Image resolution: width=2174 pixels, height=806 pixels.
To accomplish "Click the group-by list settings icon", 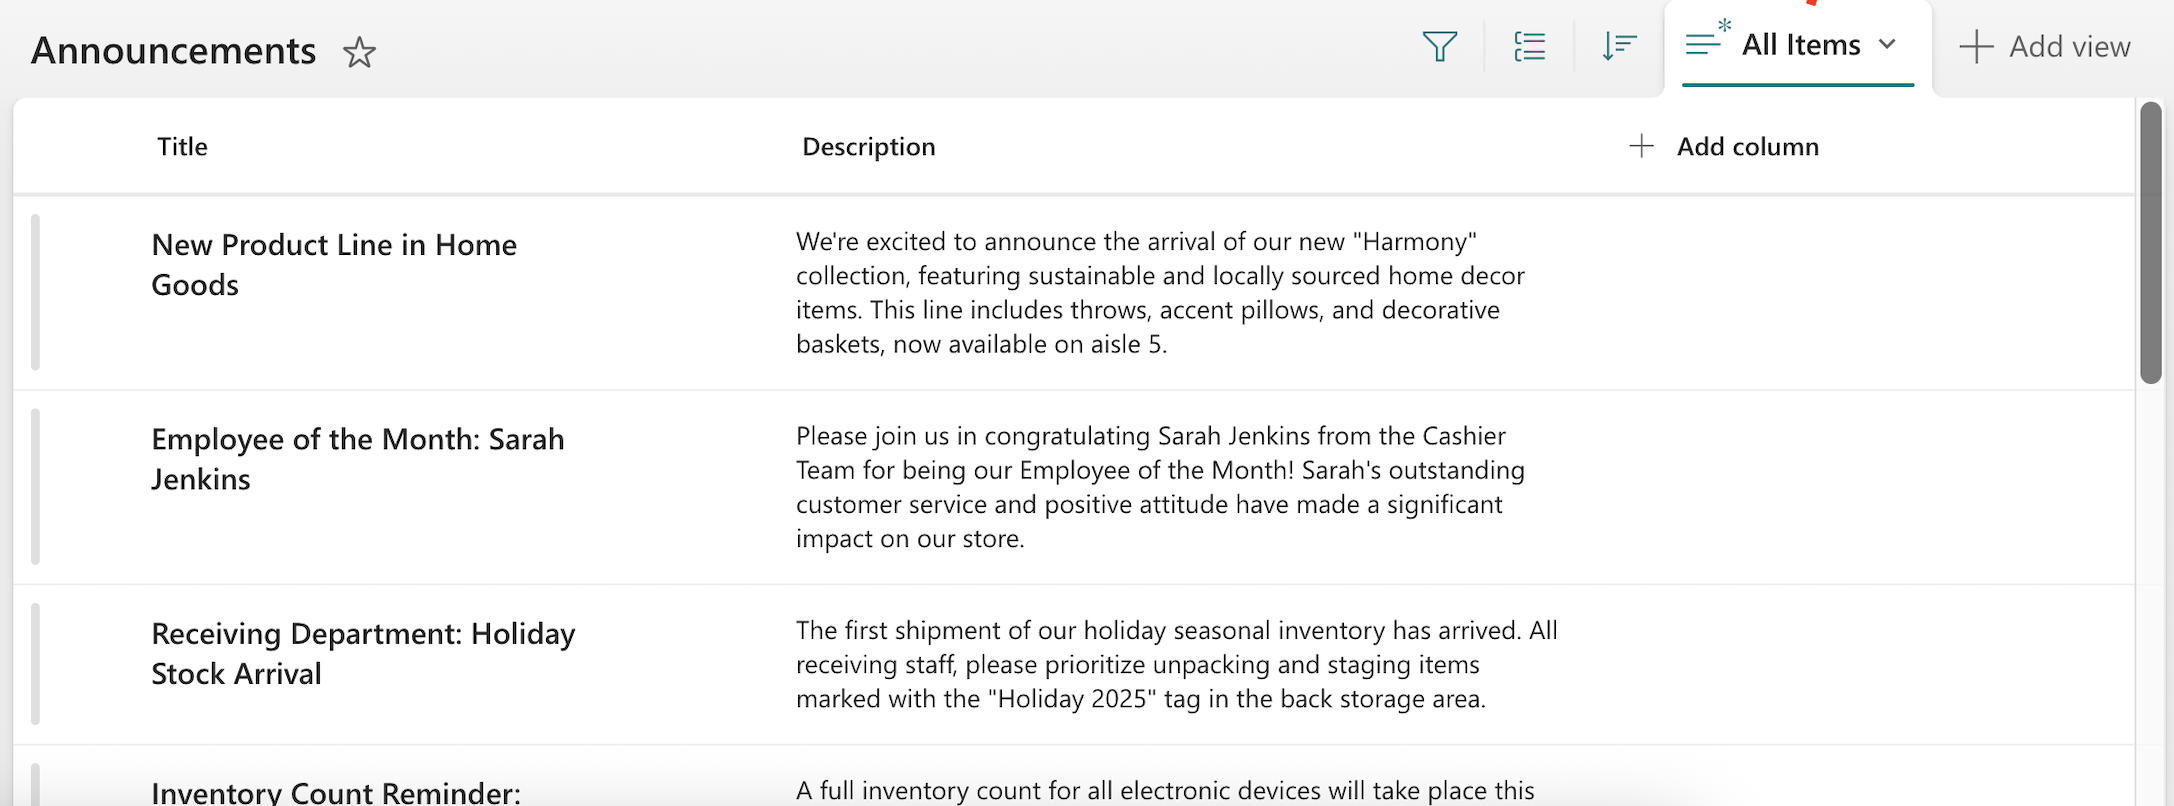I will coord(1530,46).
